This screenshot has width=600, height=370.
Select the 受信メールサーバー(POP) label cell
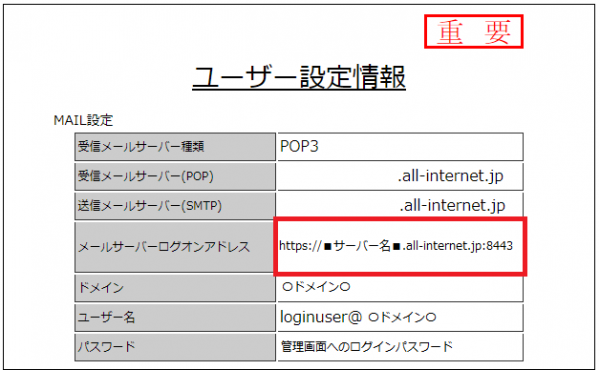click(175, 176)
